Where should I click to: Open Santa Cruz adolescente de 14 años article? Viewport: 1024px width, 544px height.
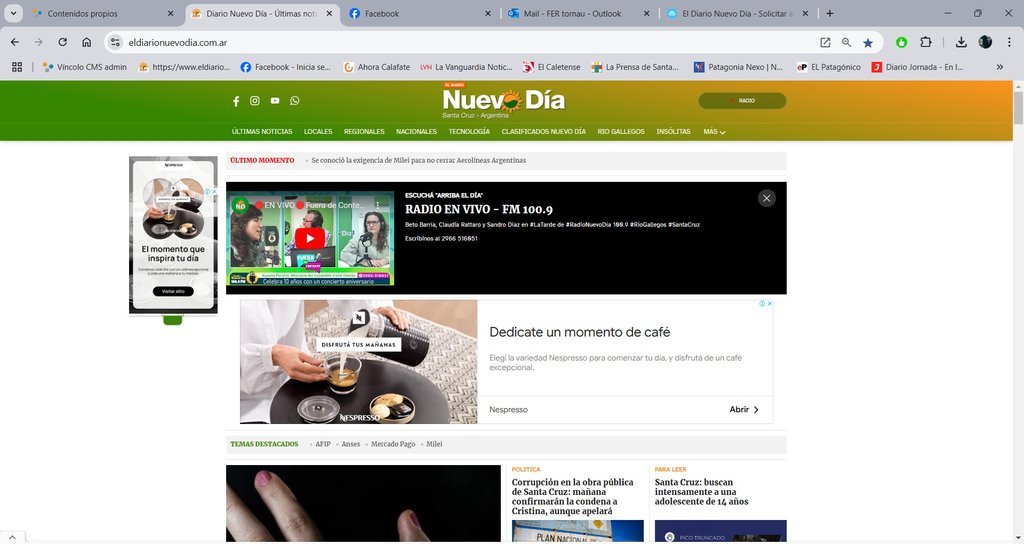click(x=701, y=492)
